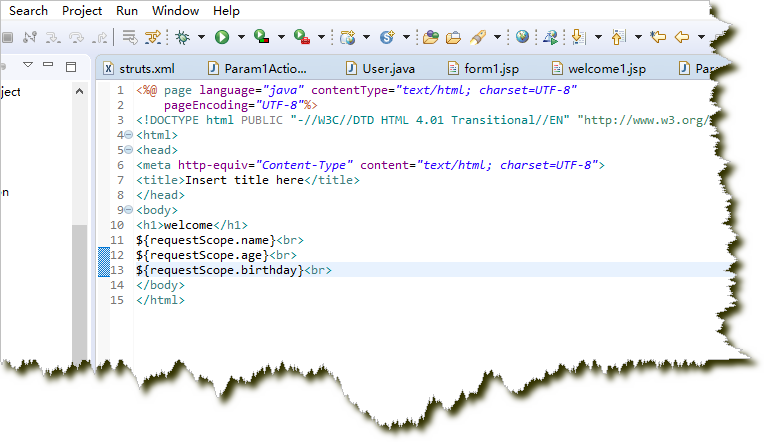Click the Open Type folder icon
The width and height of the screenshot is (764, 442).
tap(431, 37)
